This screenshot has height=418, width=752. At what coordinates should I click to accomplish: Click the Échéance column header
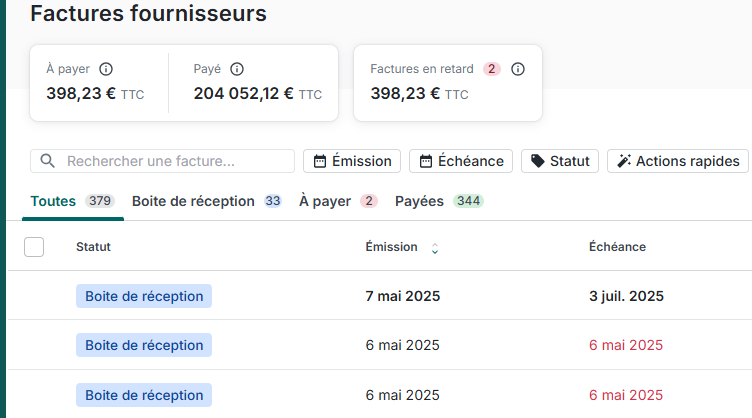click(x=617, y=247)
